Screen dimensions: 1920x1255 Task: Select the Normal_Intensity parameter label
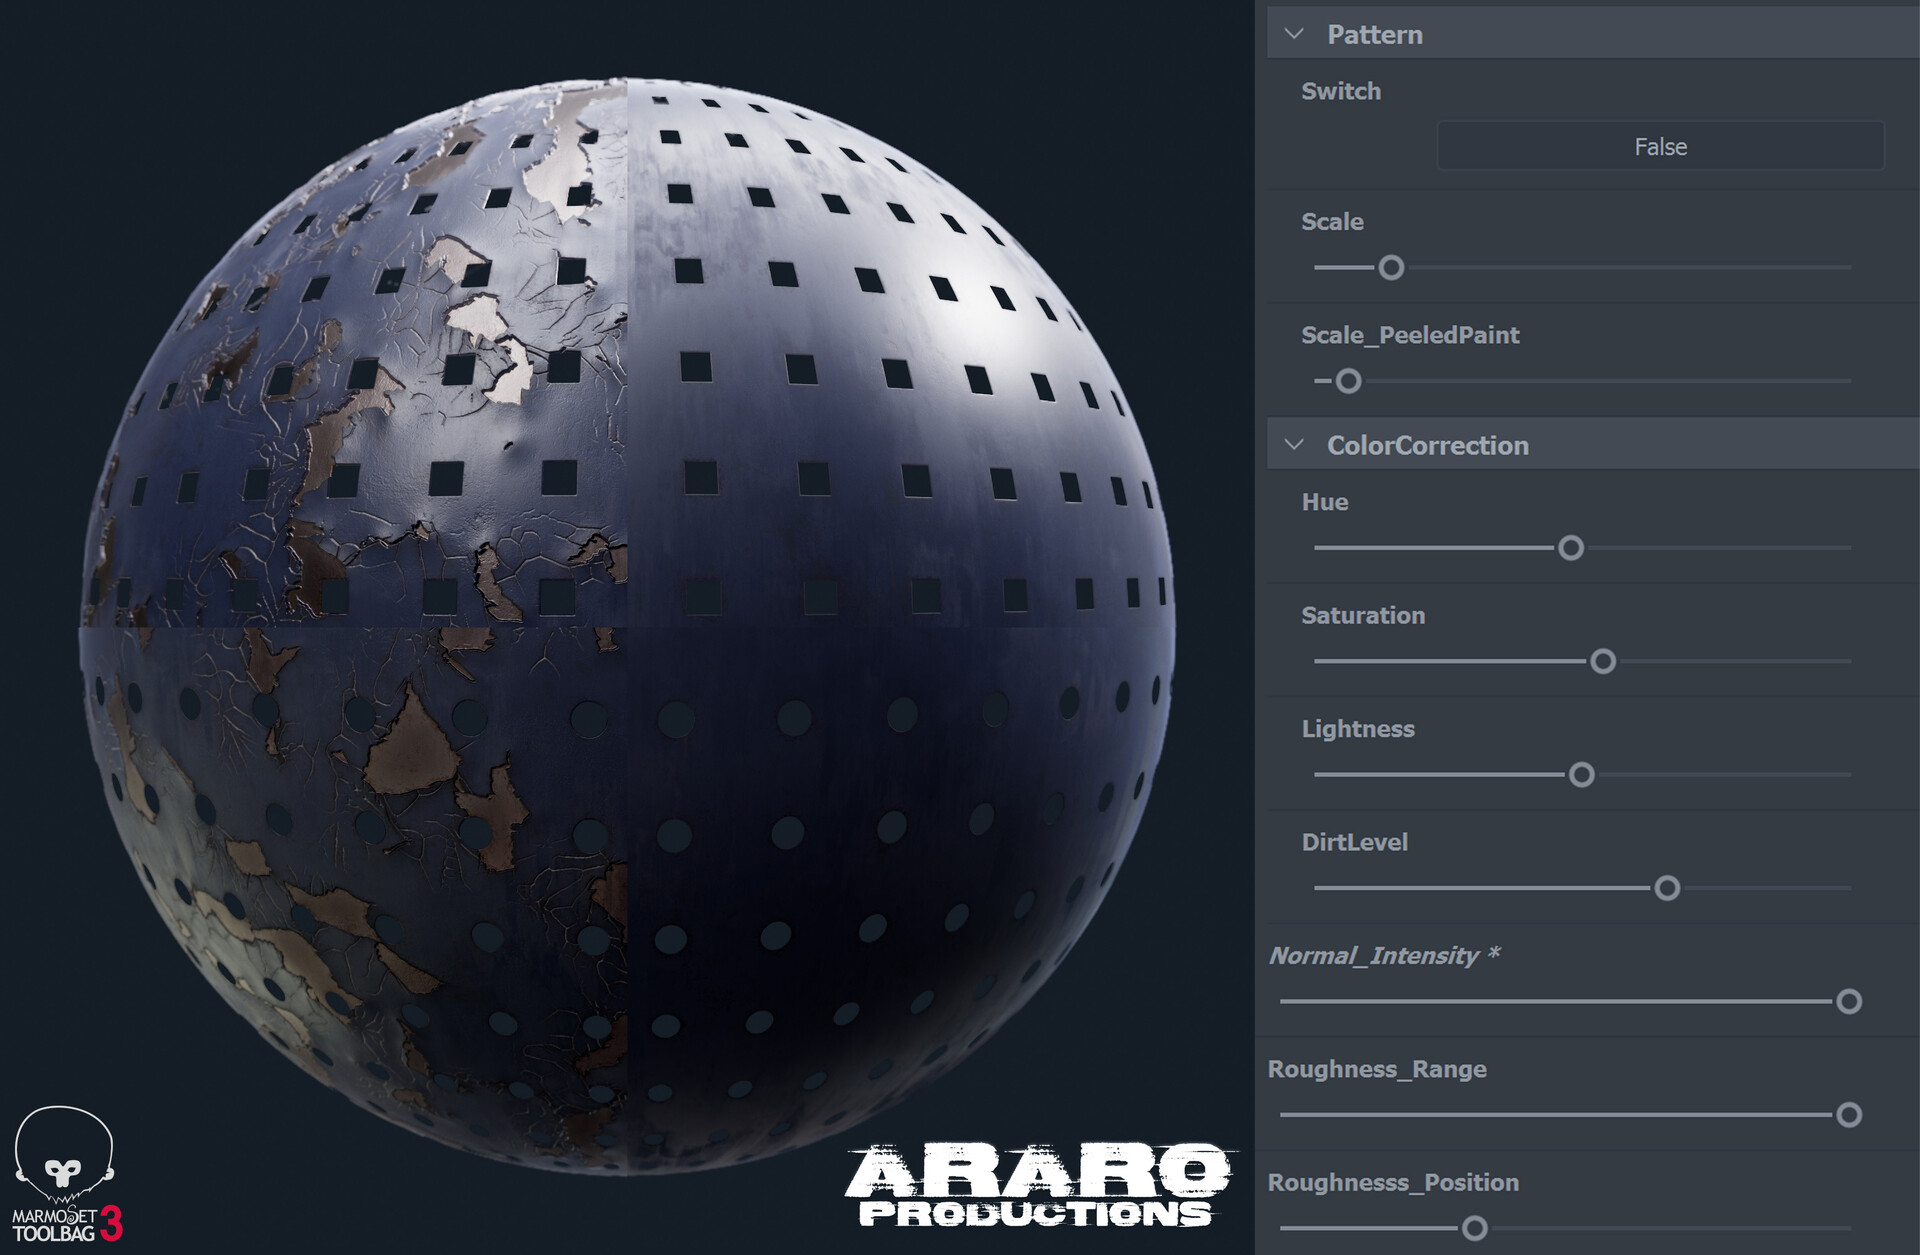point(1384,956)
